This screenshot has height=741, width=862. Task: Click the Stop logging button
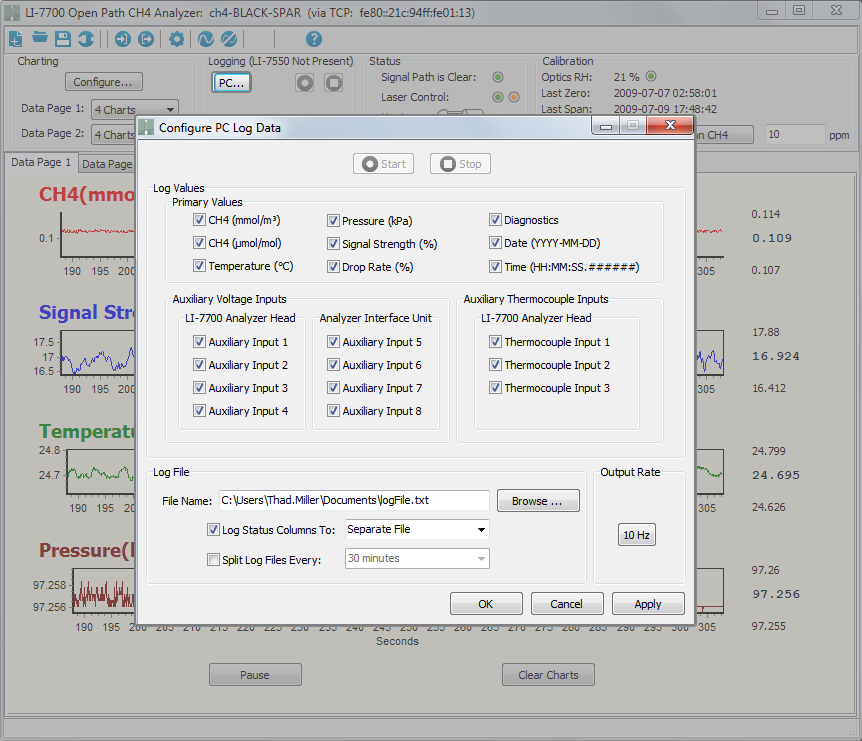click(461, 164)
